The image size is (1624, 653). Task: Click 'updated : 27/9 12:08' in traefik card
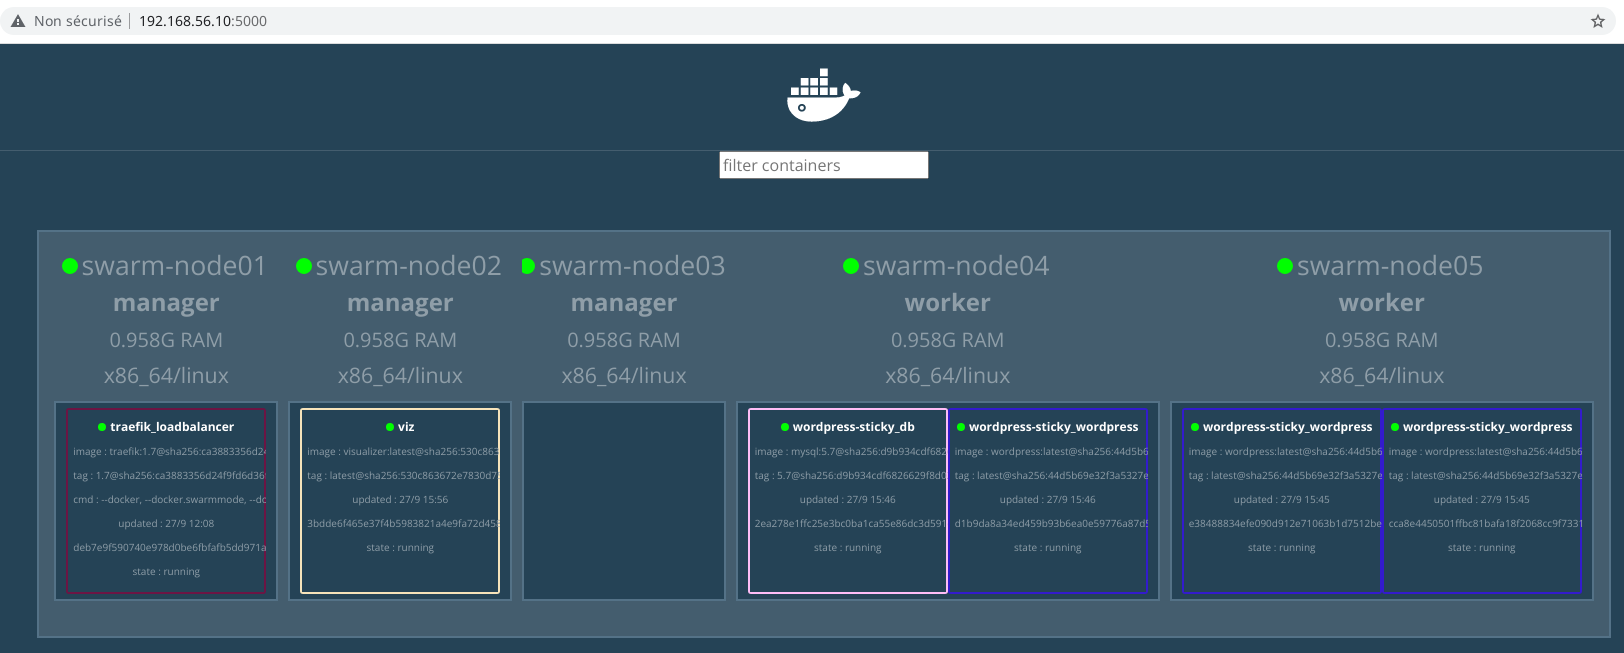[x=166, y=524]
